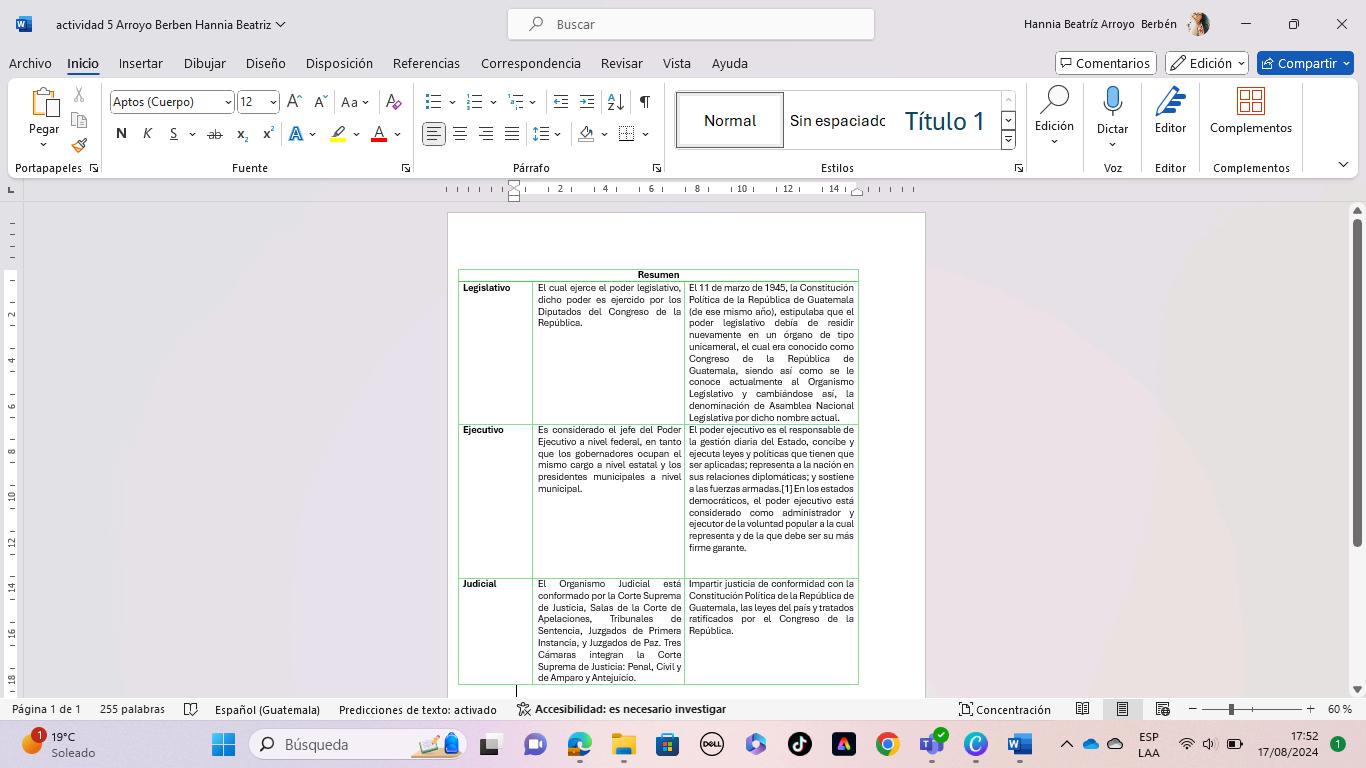Click the Comentarios button
Screen dimensions: 1366x768
tap(1106, 63)
